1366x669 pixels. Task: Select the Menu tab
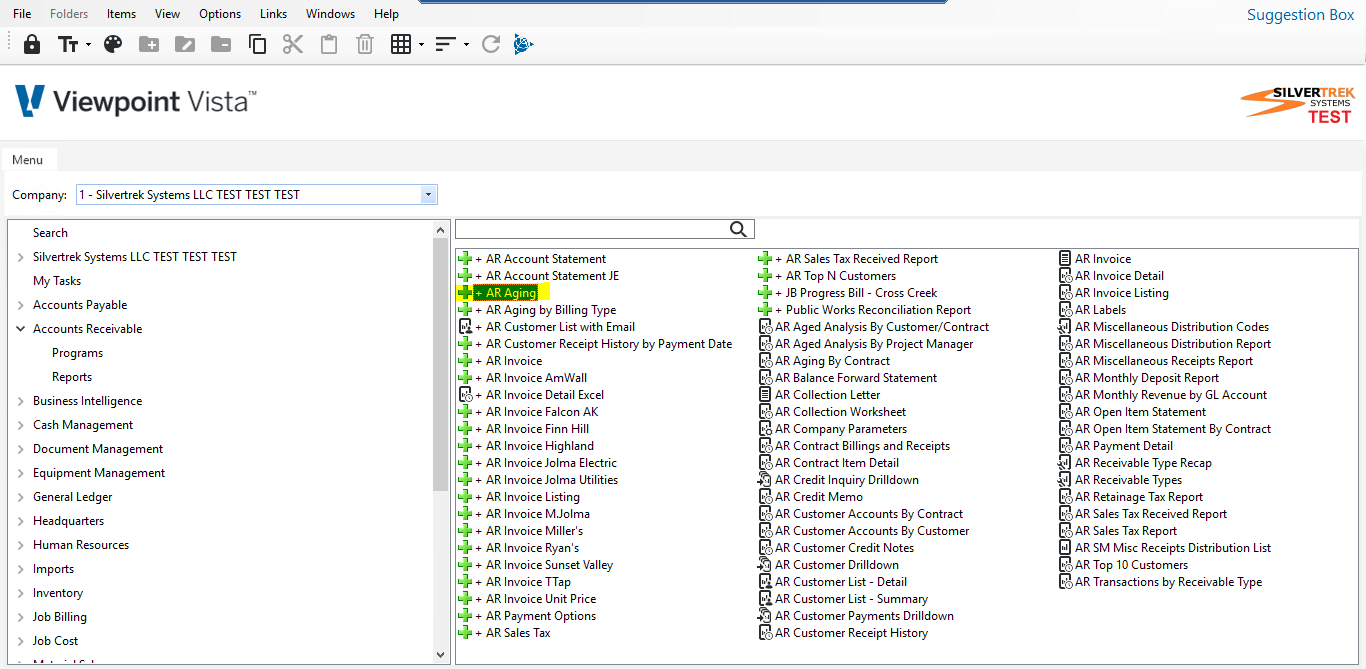coord(28,160)
